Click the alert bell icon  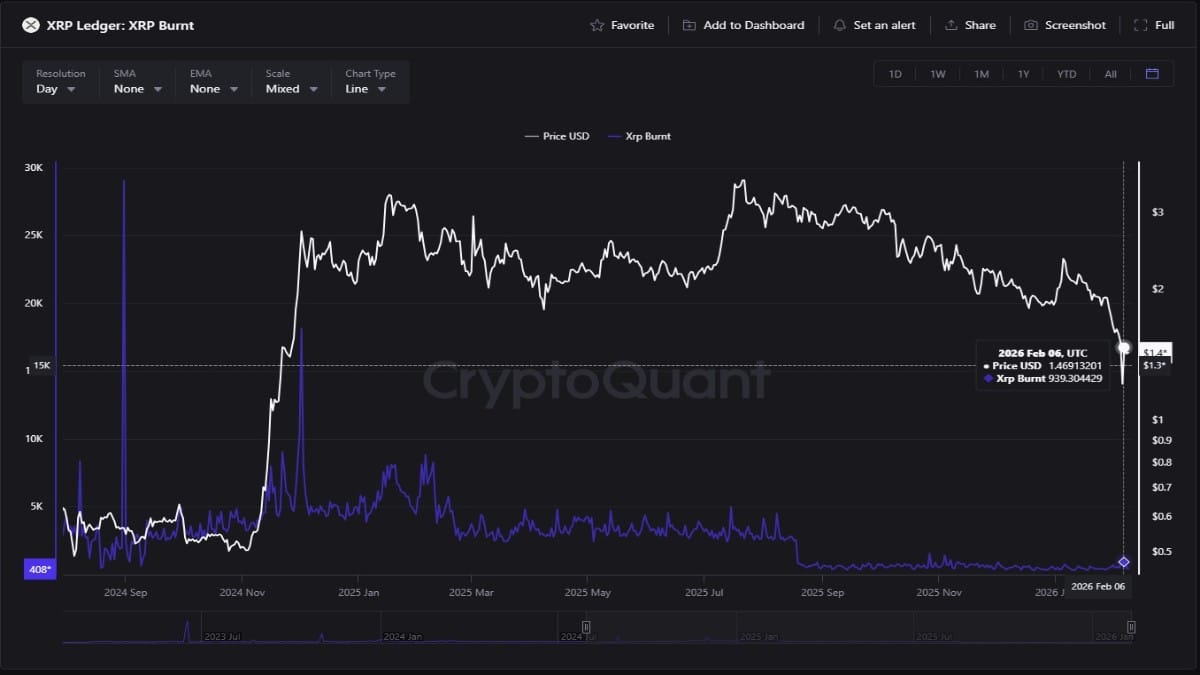[839, 25]
